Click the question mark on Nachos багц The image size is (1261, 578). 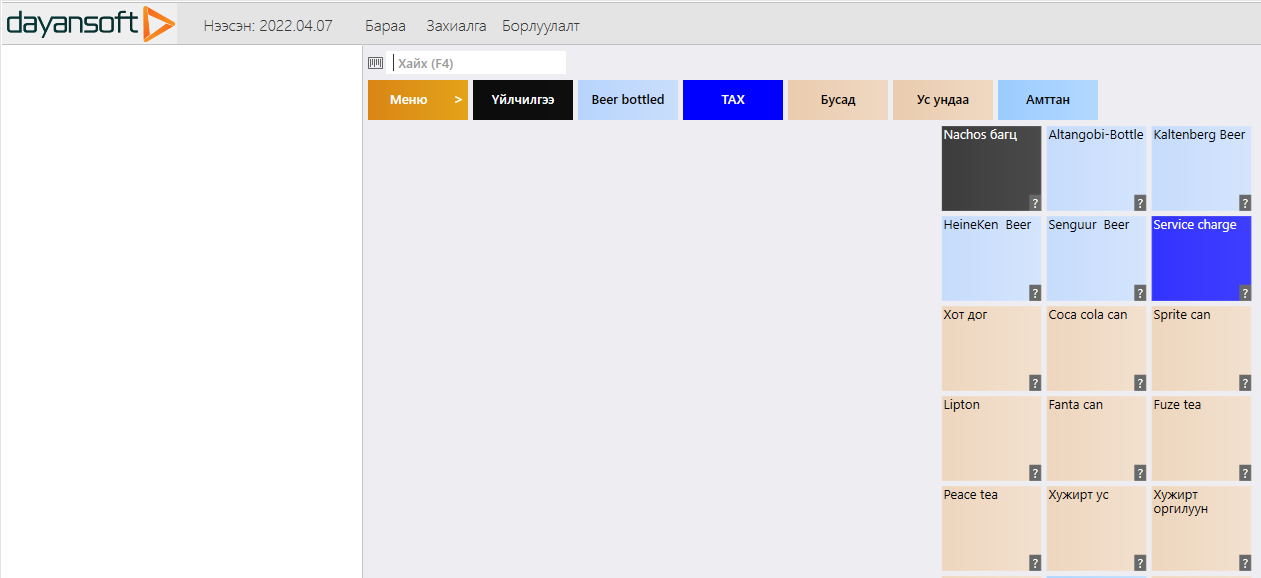point(1035,203)
